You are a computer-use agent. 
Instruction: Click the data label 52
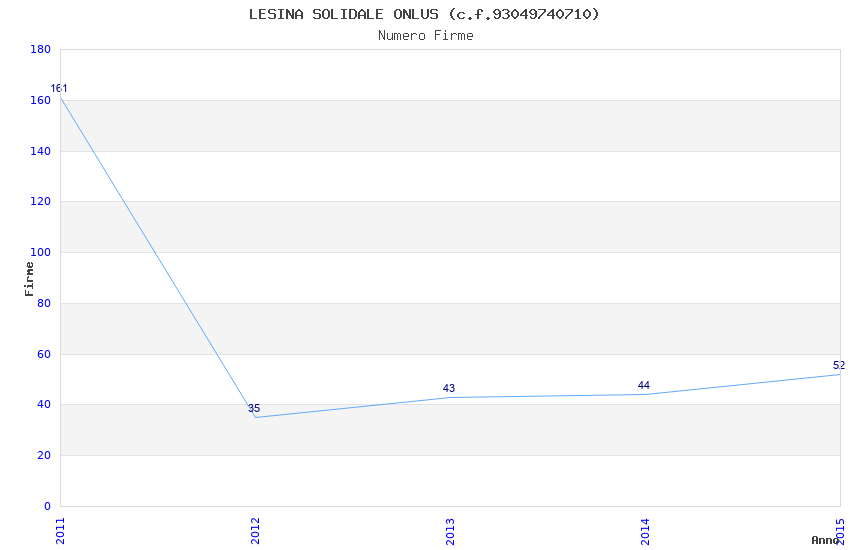pos(839,365)
